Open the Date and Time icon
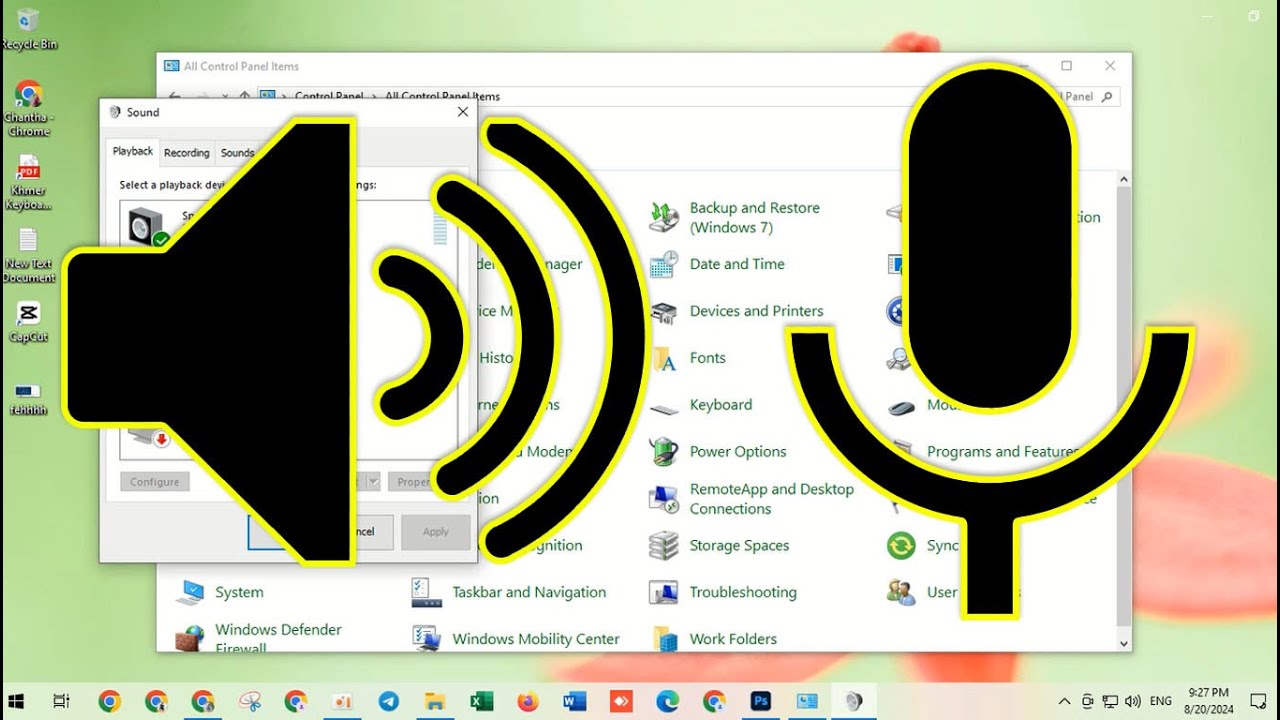The image size is (1280, 720). pos(664,264)
